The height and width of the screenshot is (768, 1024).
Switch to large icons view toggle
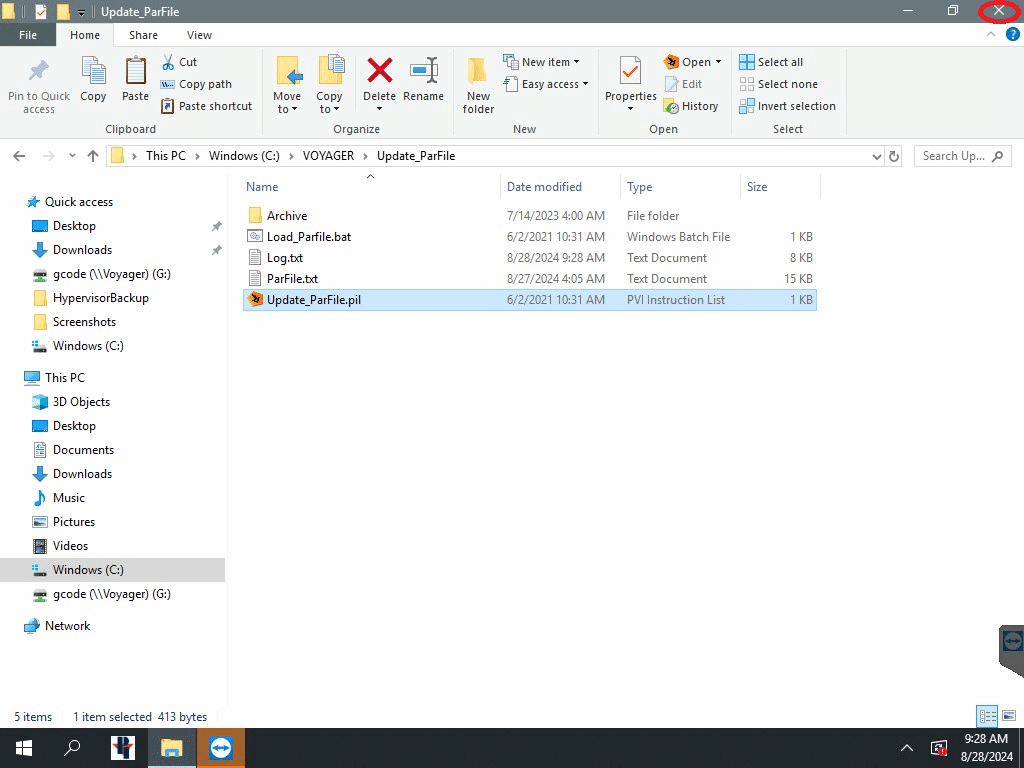pos(1008,716)
